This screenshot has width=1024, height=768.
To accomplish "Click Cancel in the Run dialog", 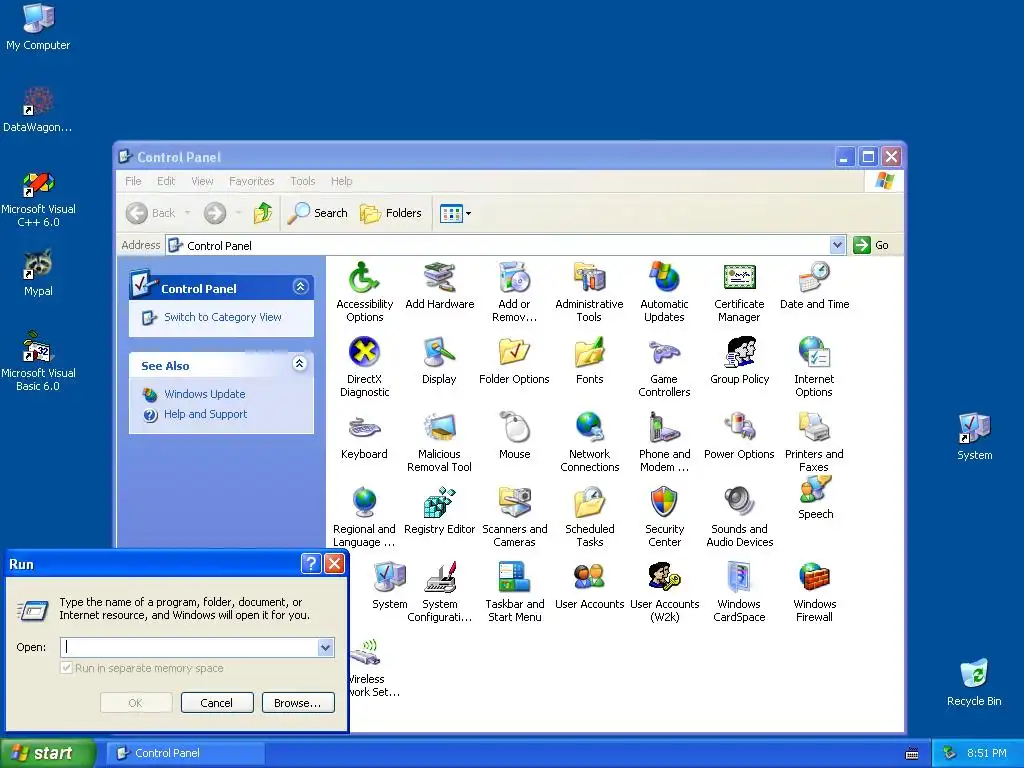I will tap(217, 703).
